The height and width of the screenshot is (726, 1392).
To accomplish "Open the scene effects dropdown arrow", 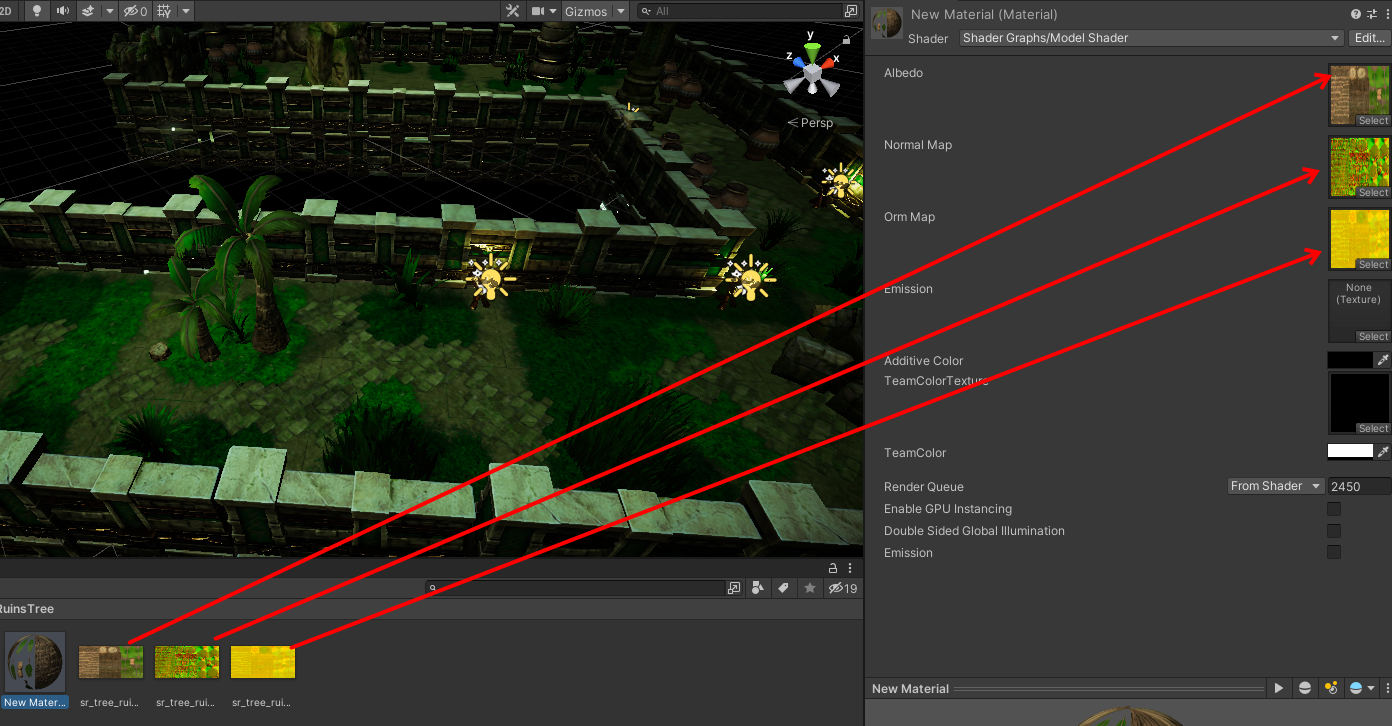I will tap(109, 11).
